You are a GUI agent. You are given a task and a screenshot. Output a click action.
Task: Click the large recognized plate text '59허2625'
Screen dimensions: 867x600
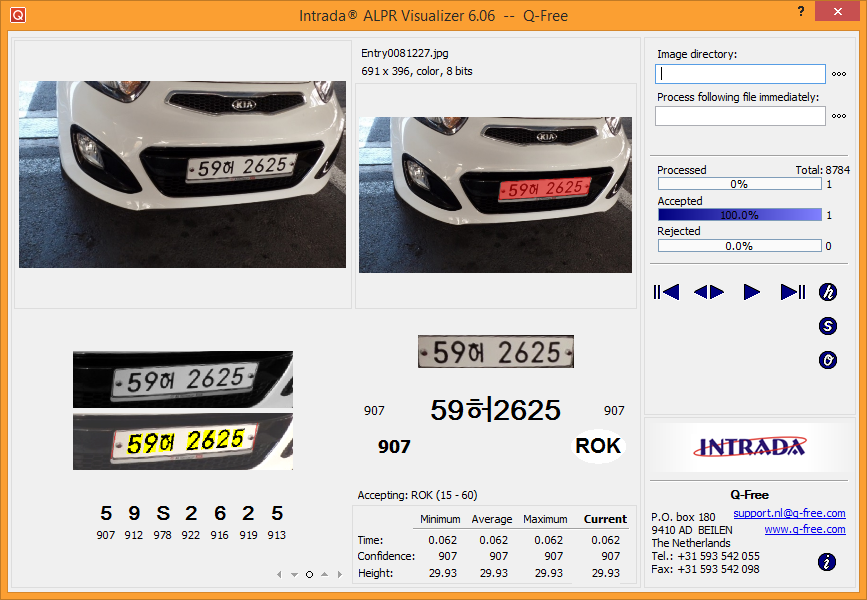point(495,410)
